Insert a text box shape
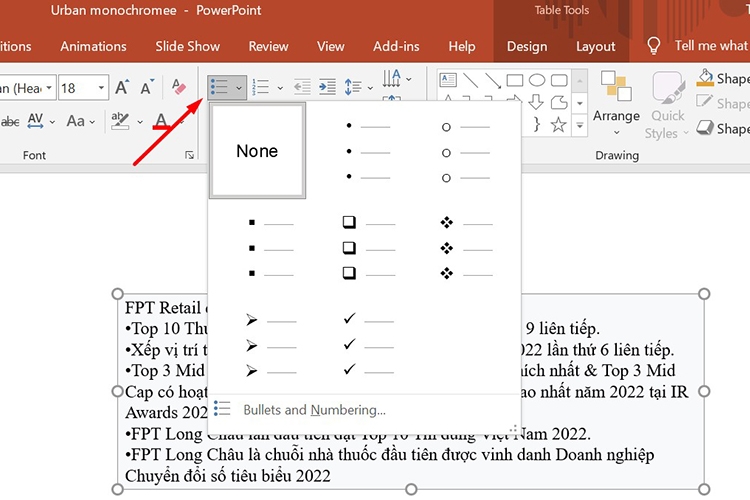Screen dimensions: 750x500 pyautogui.click(x=448, y=79)
